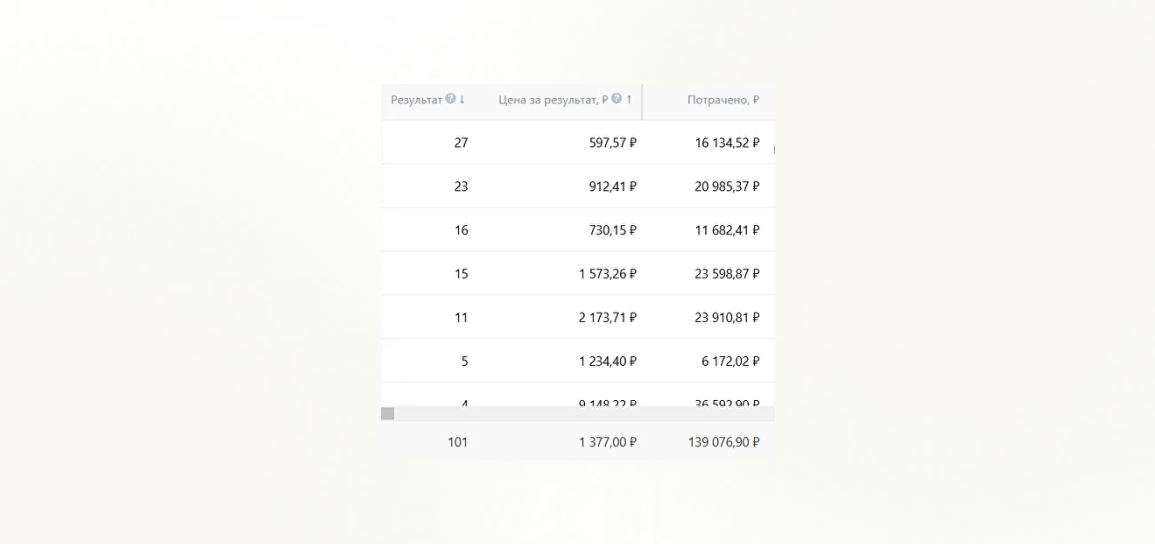Image resolution: width=1155 pixels, height=544 pixels.
Task: Click the Потрачено, ₽ column header
Action: click(x=723, y=99)
